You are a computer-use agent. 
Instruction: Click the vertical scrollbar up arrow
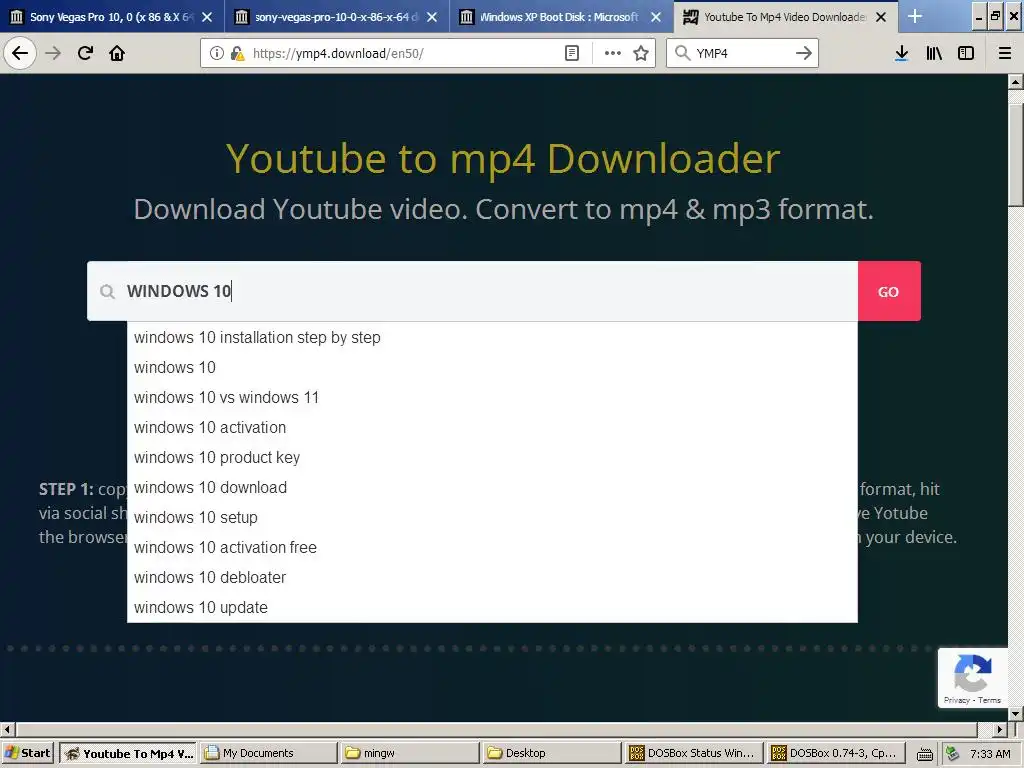pyautogui.click(x=1016, y=82)
